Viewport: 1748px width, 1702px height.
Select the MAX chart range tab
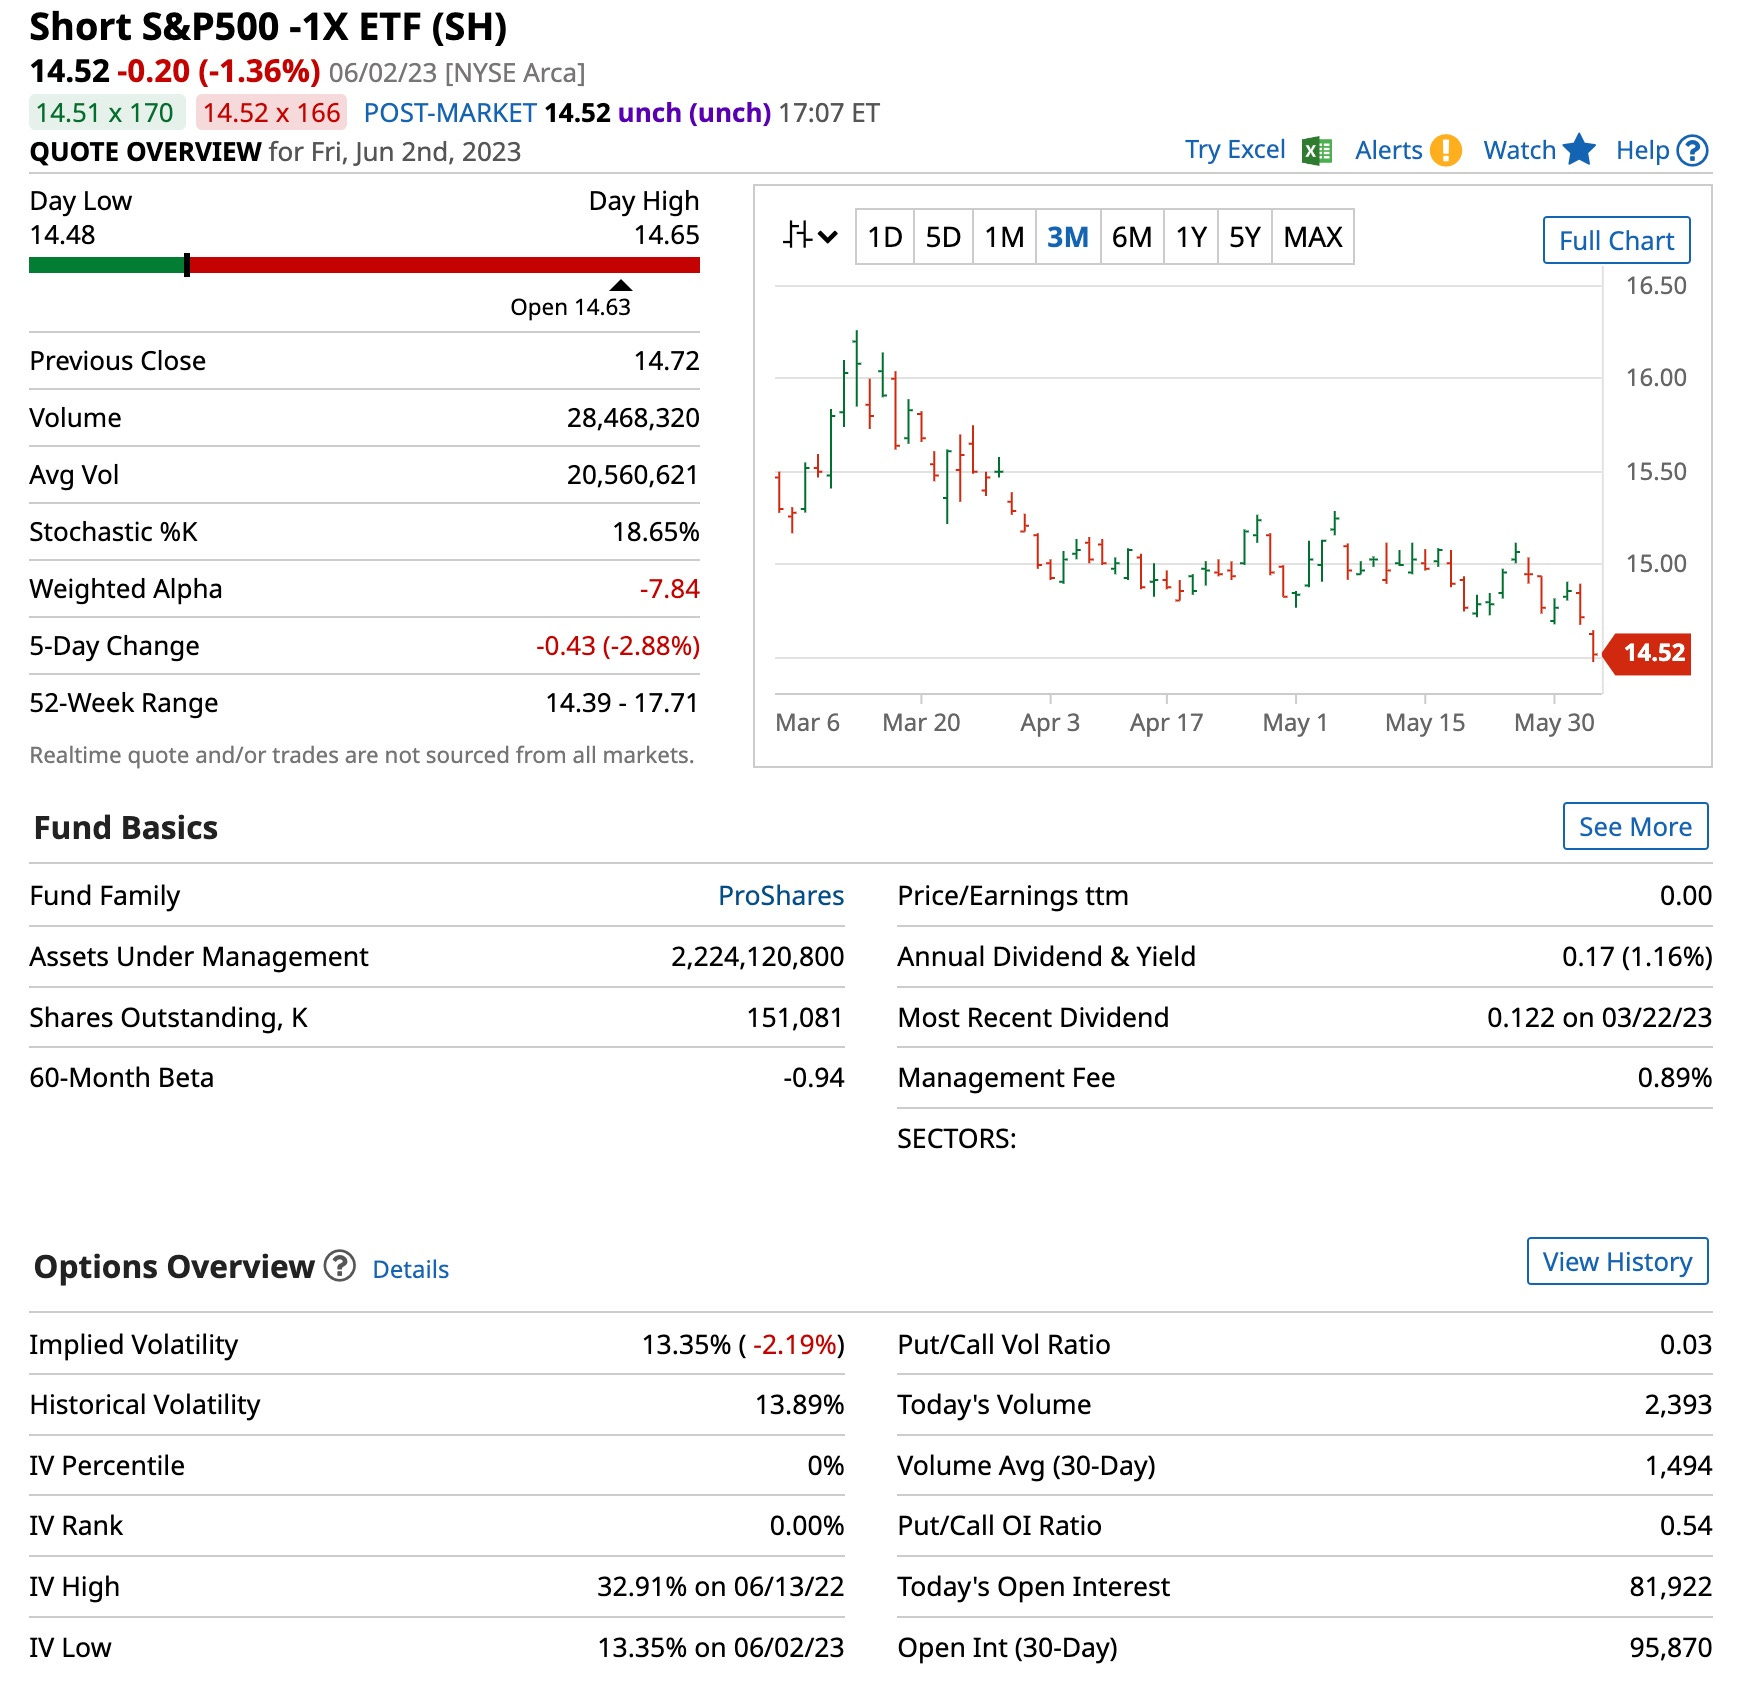(1313, 237)
